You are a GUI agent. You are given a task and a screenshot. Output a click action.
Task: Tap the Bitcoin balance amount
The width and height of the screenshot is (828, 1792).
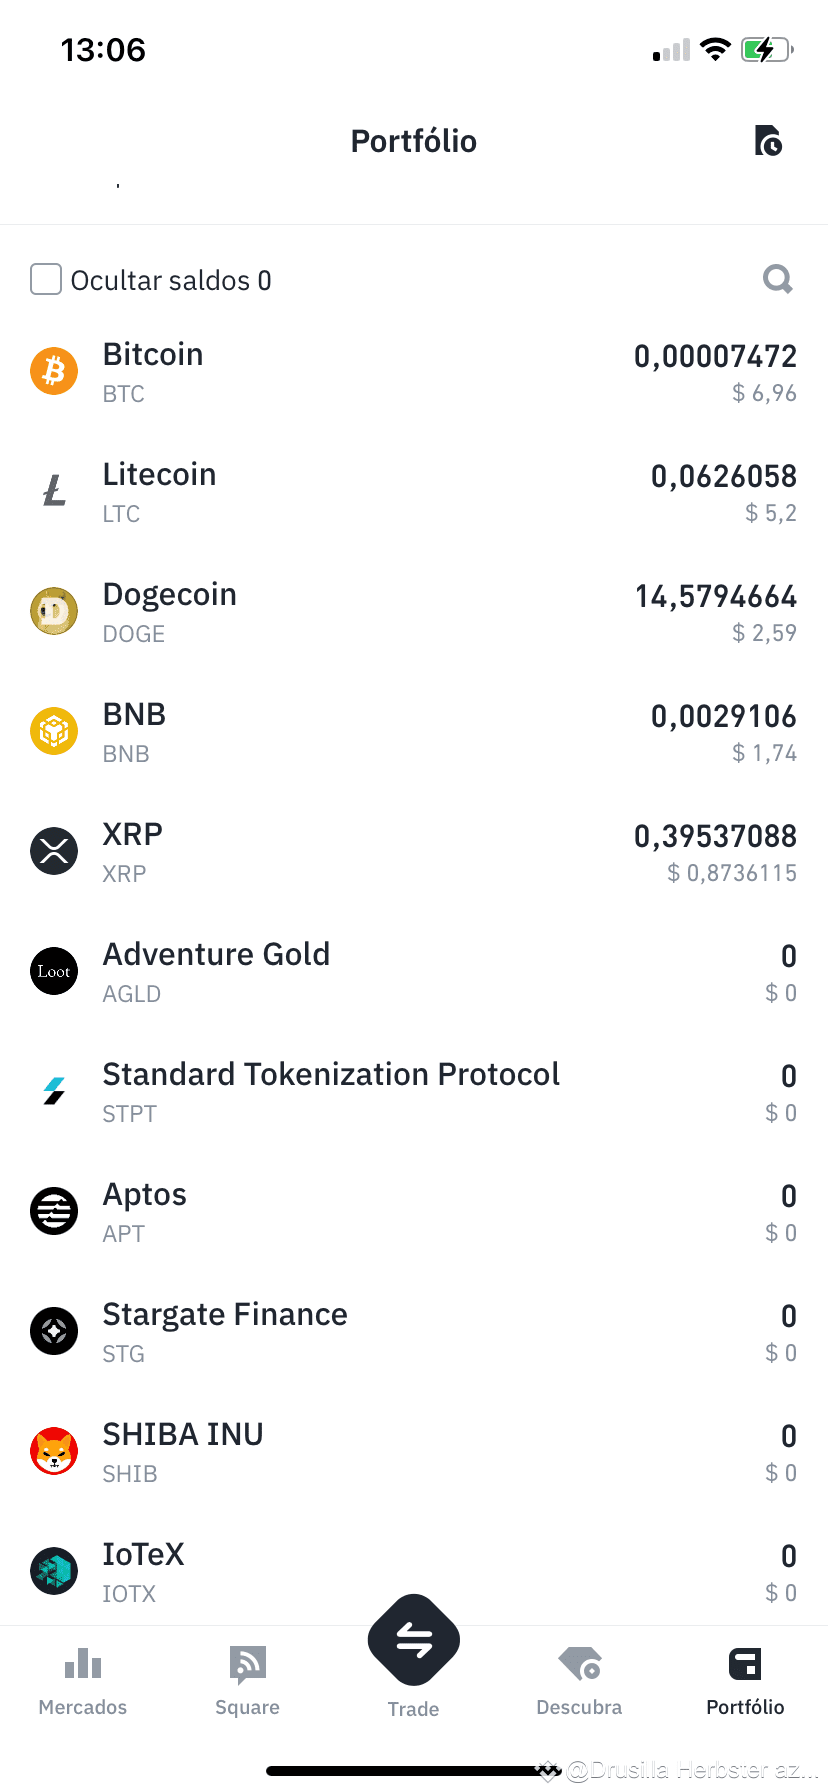[715, 356]
